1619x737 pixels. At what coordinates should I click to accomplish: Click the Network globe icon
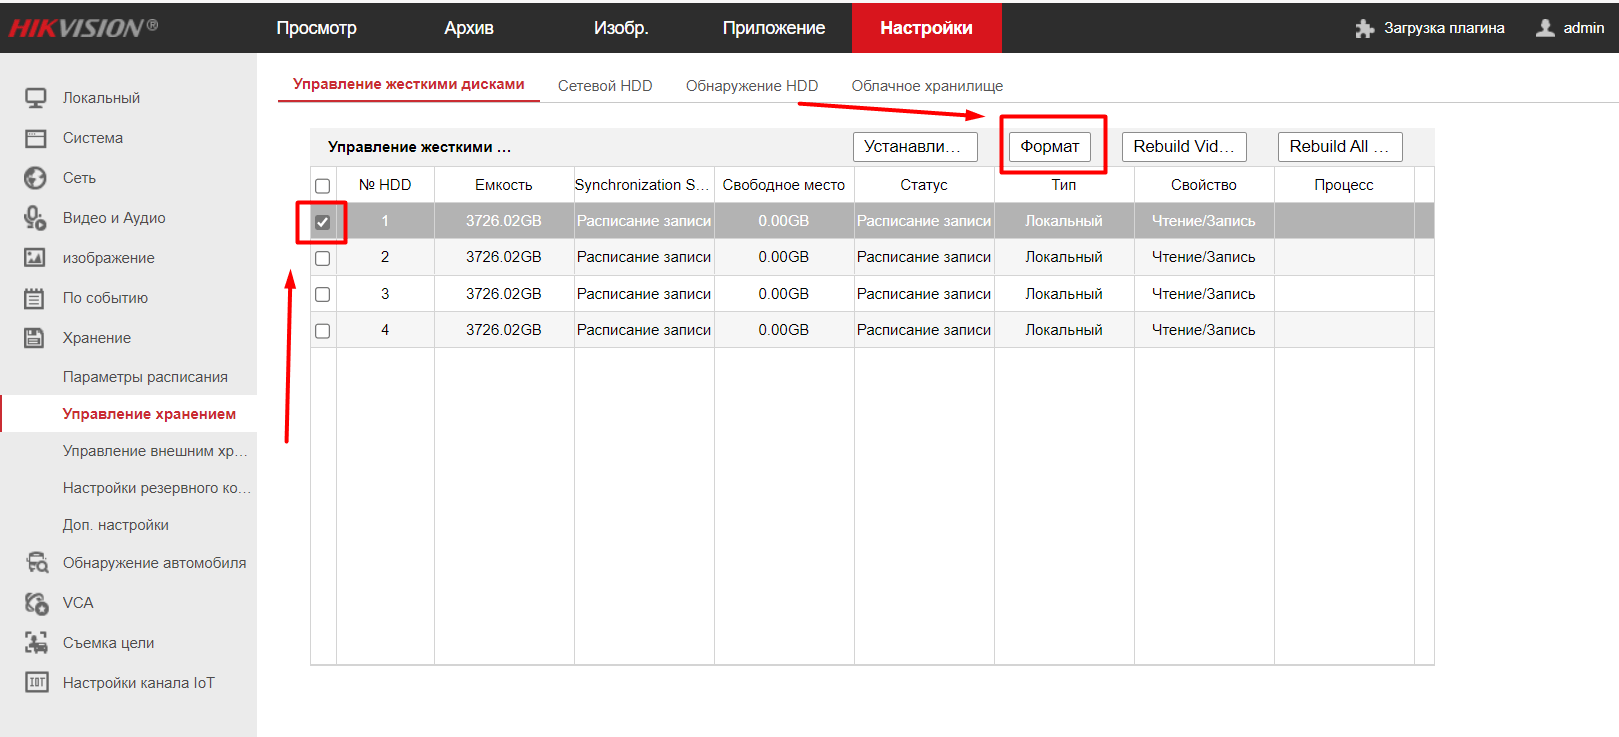[x=36, y=178]
